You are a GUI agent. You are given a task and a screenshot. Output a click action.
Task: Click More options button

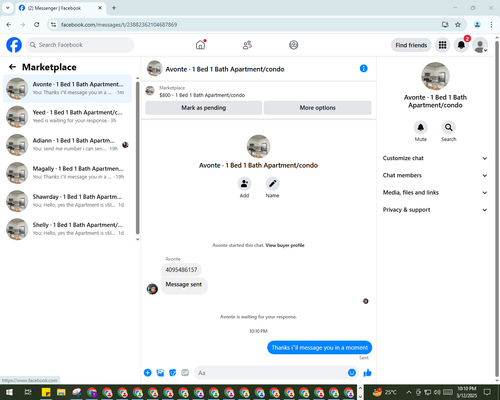click(318, 108)
